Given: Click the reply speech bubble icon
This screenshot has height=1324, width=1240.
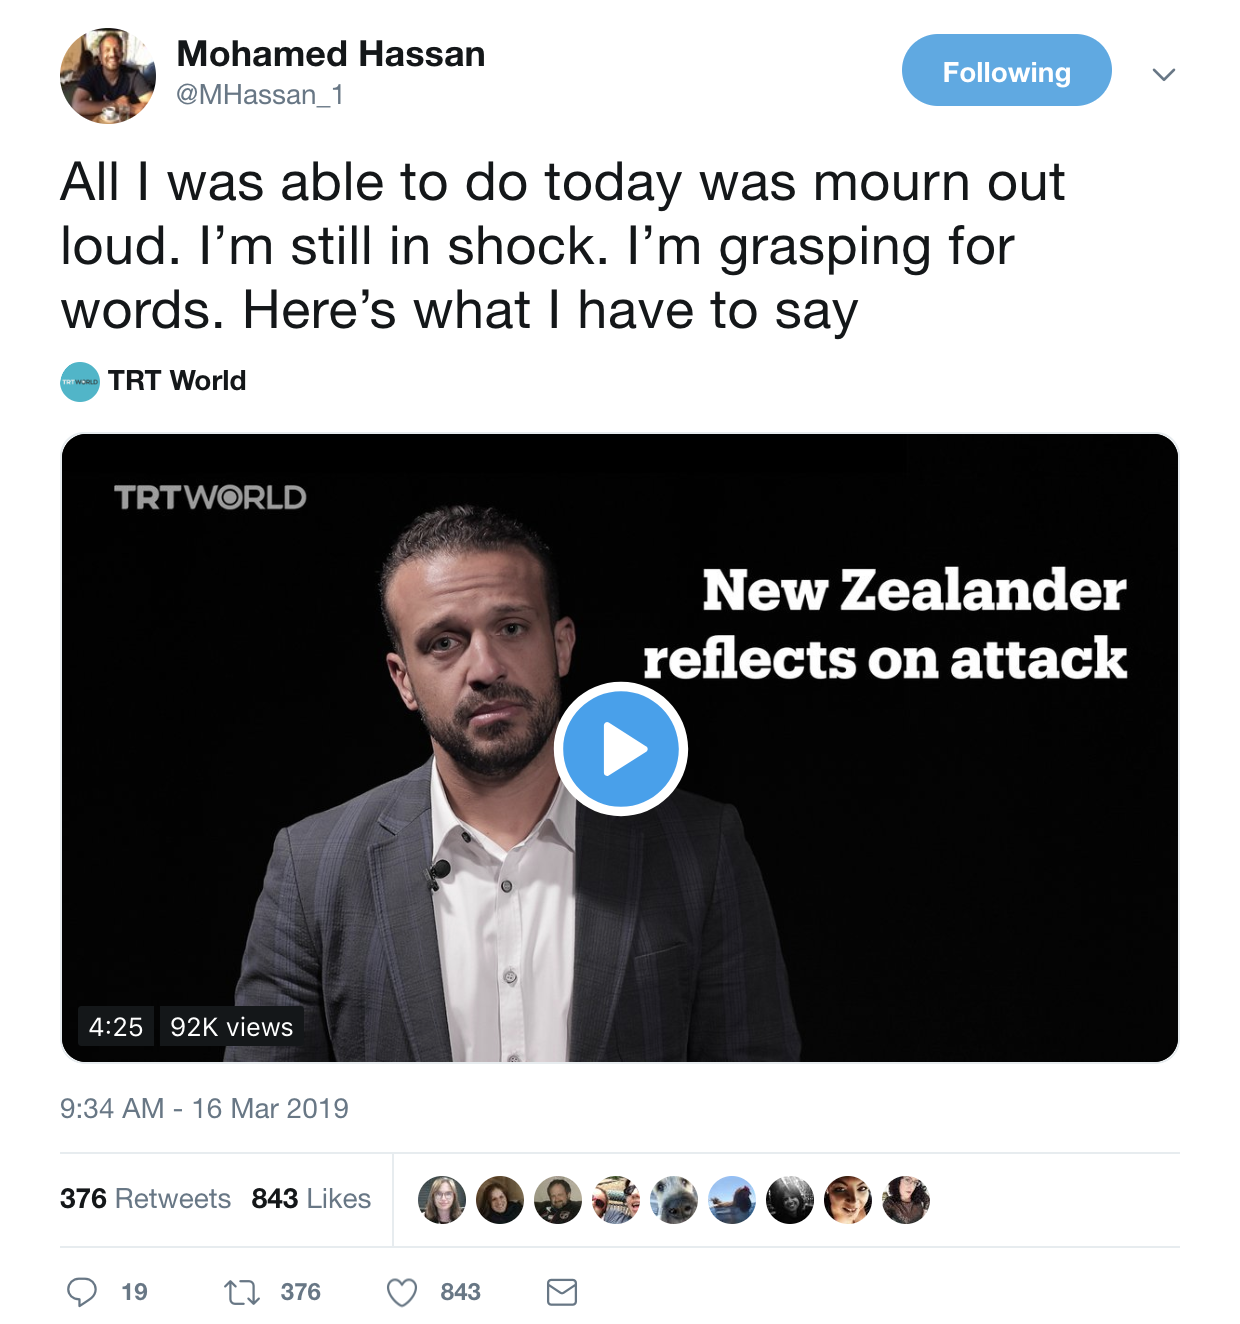Looking at the screenshot, I should pyautogui.click(x=82, y=1292).
